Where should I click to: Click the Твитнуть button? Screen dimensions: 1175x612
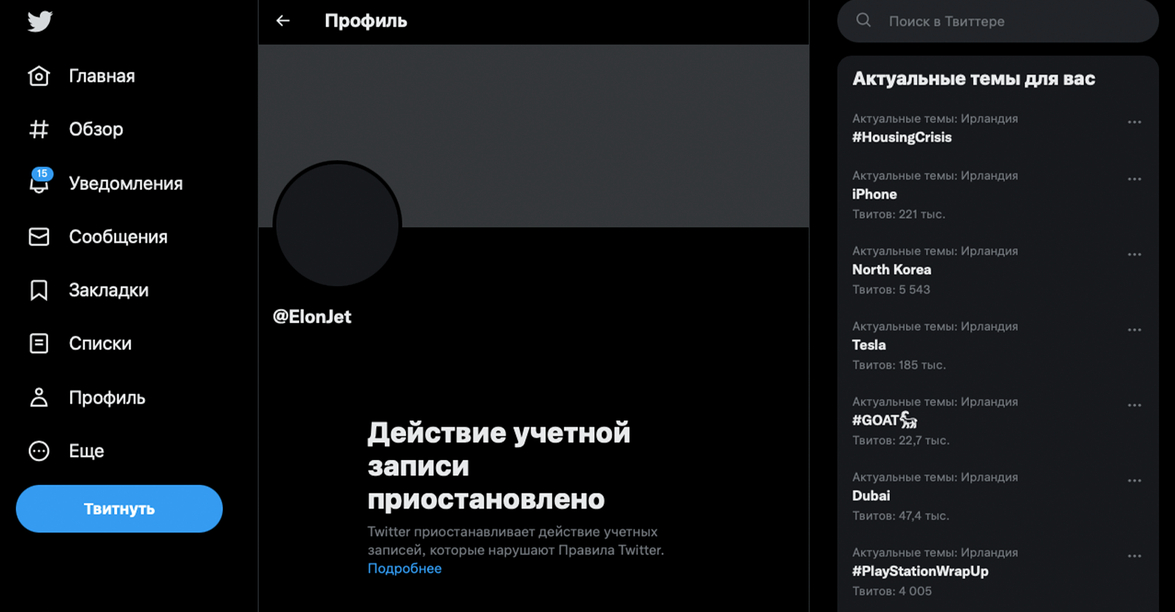pyautogui.click(x=119, y=509)
